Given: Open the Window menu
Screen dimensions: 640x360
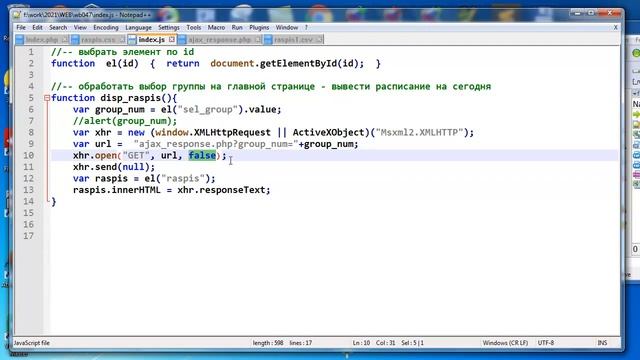Looking at the screenshot, I should click(x=287, y=27).
